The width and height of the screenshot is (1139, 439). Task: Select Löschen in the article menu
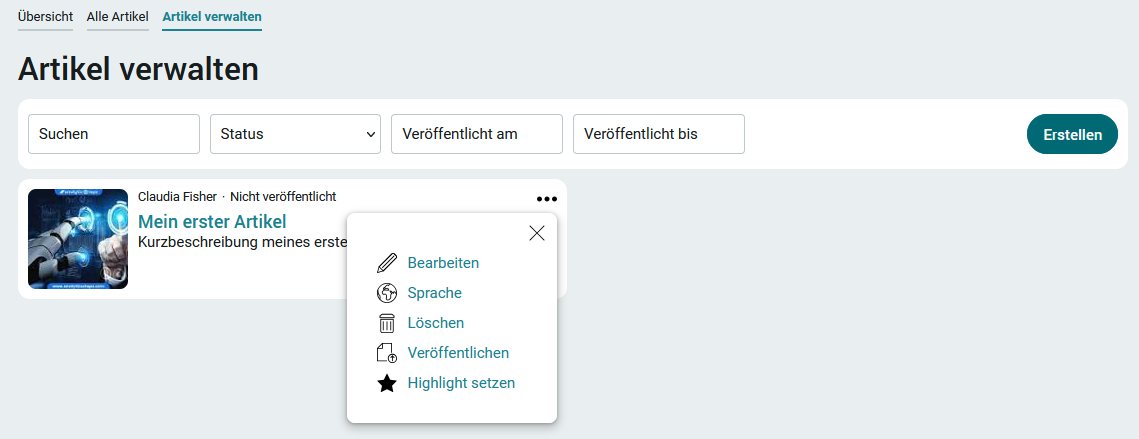point(436,323)
